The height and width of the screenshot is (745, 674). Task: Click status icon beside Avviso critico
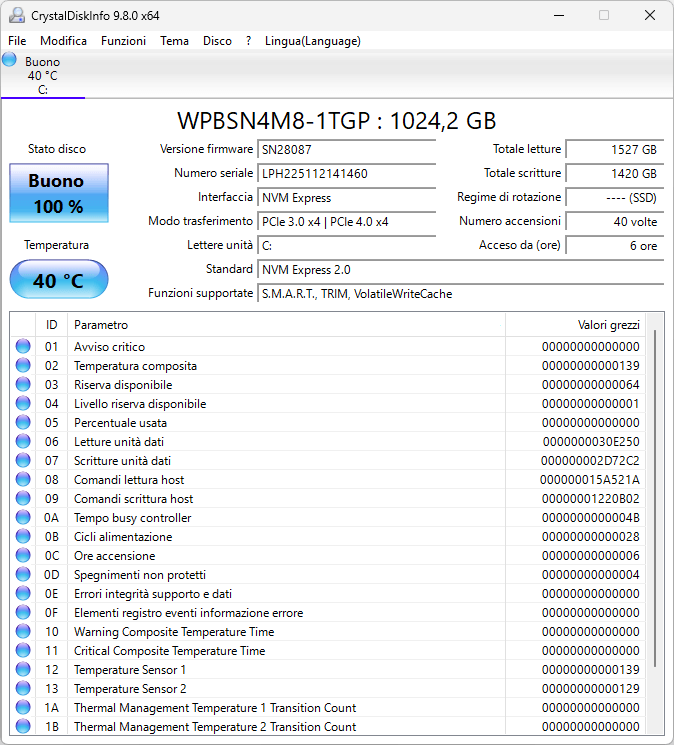(x=23, y=347)
